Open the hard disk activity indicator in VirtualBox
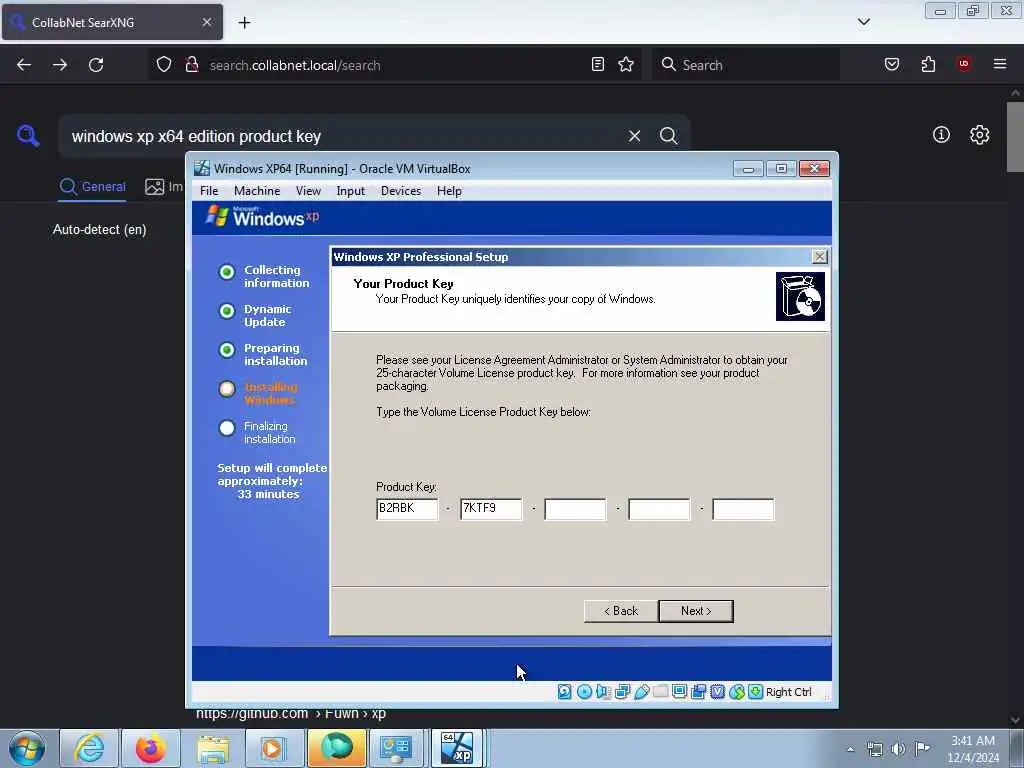1024x768 pixels. pyautogui.click(x=565, y=692)
